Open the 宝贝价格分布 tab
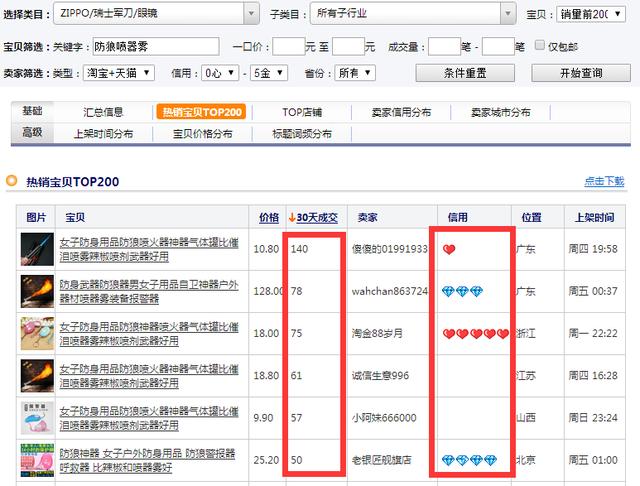 (x=202, y=134)
